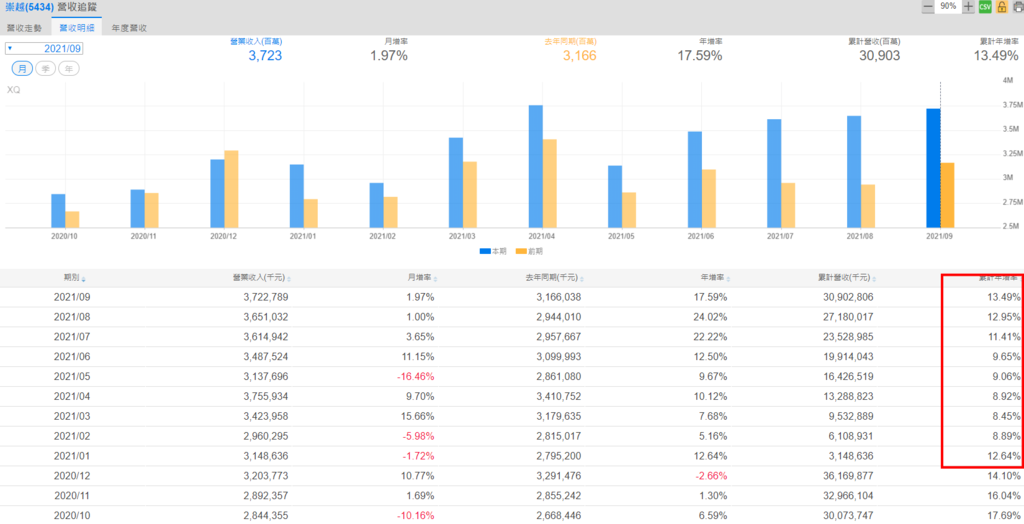This screenshot has height=524, width=1024.
Task: Click the 90% zoom value field
Action: (x=948, y=7)
